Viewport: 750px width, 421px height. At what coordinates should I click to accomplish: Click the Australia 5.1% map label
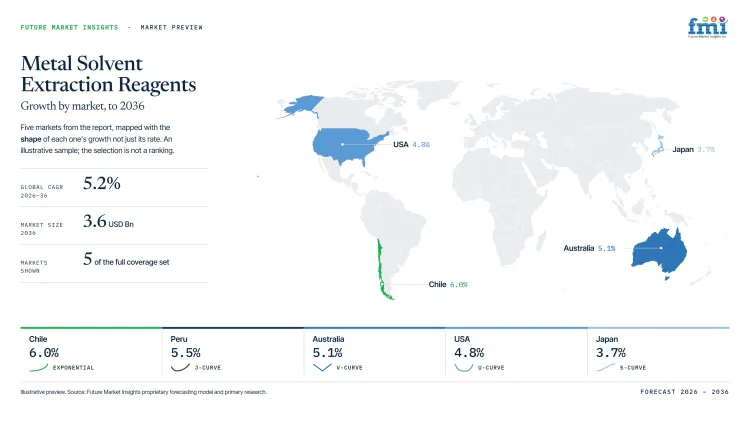(589, 248)
